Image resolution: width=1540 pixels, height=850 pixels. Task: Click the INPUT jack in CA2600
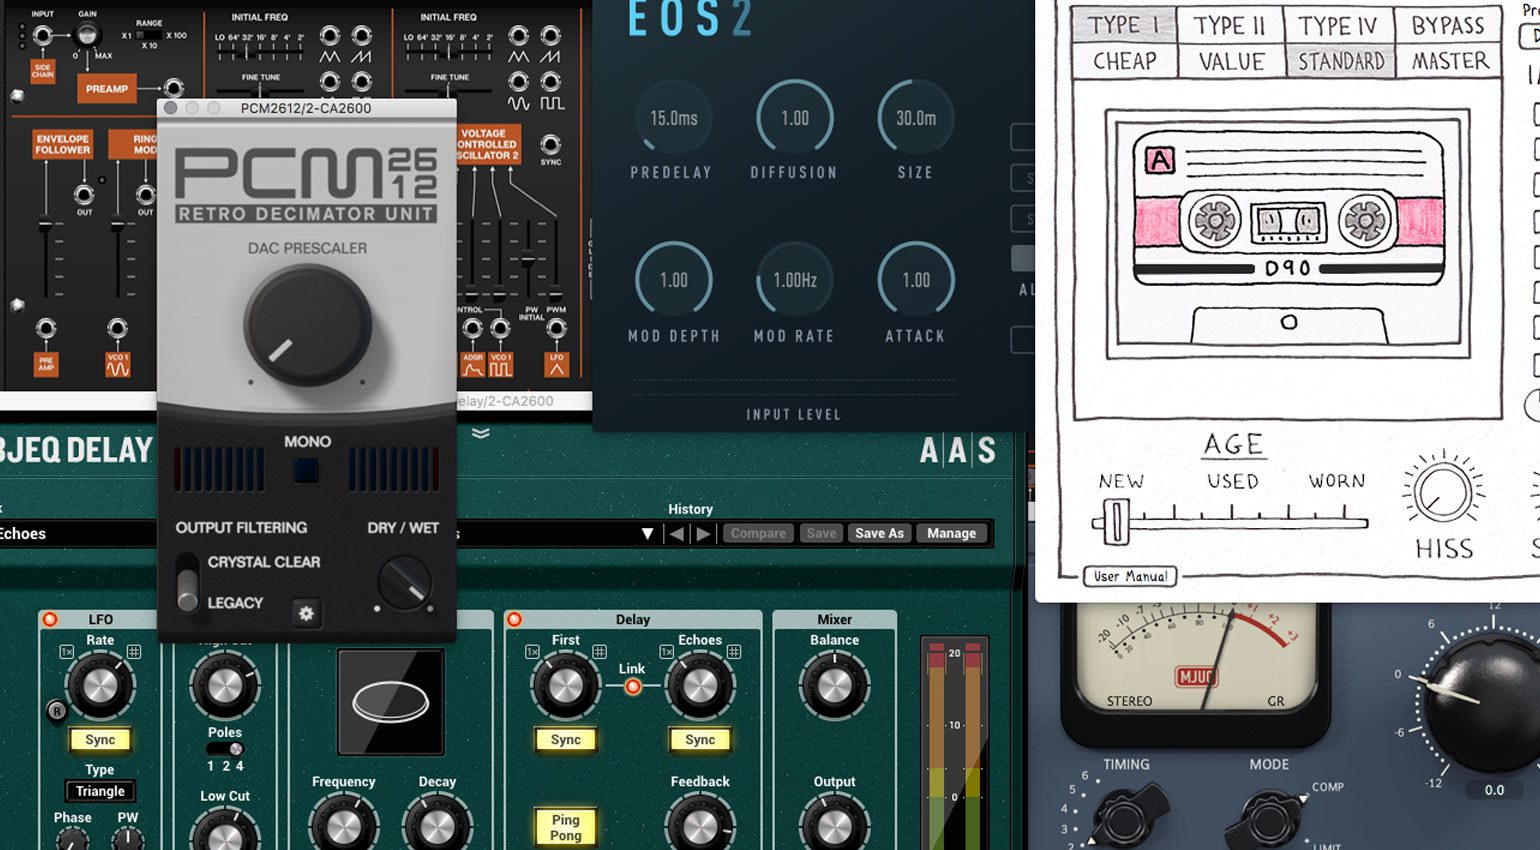[x=43, y=36]
